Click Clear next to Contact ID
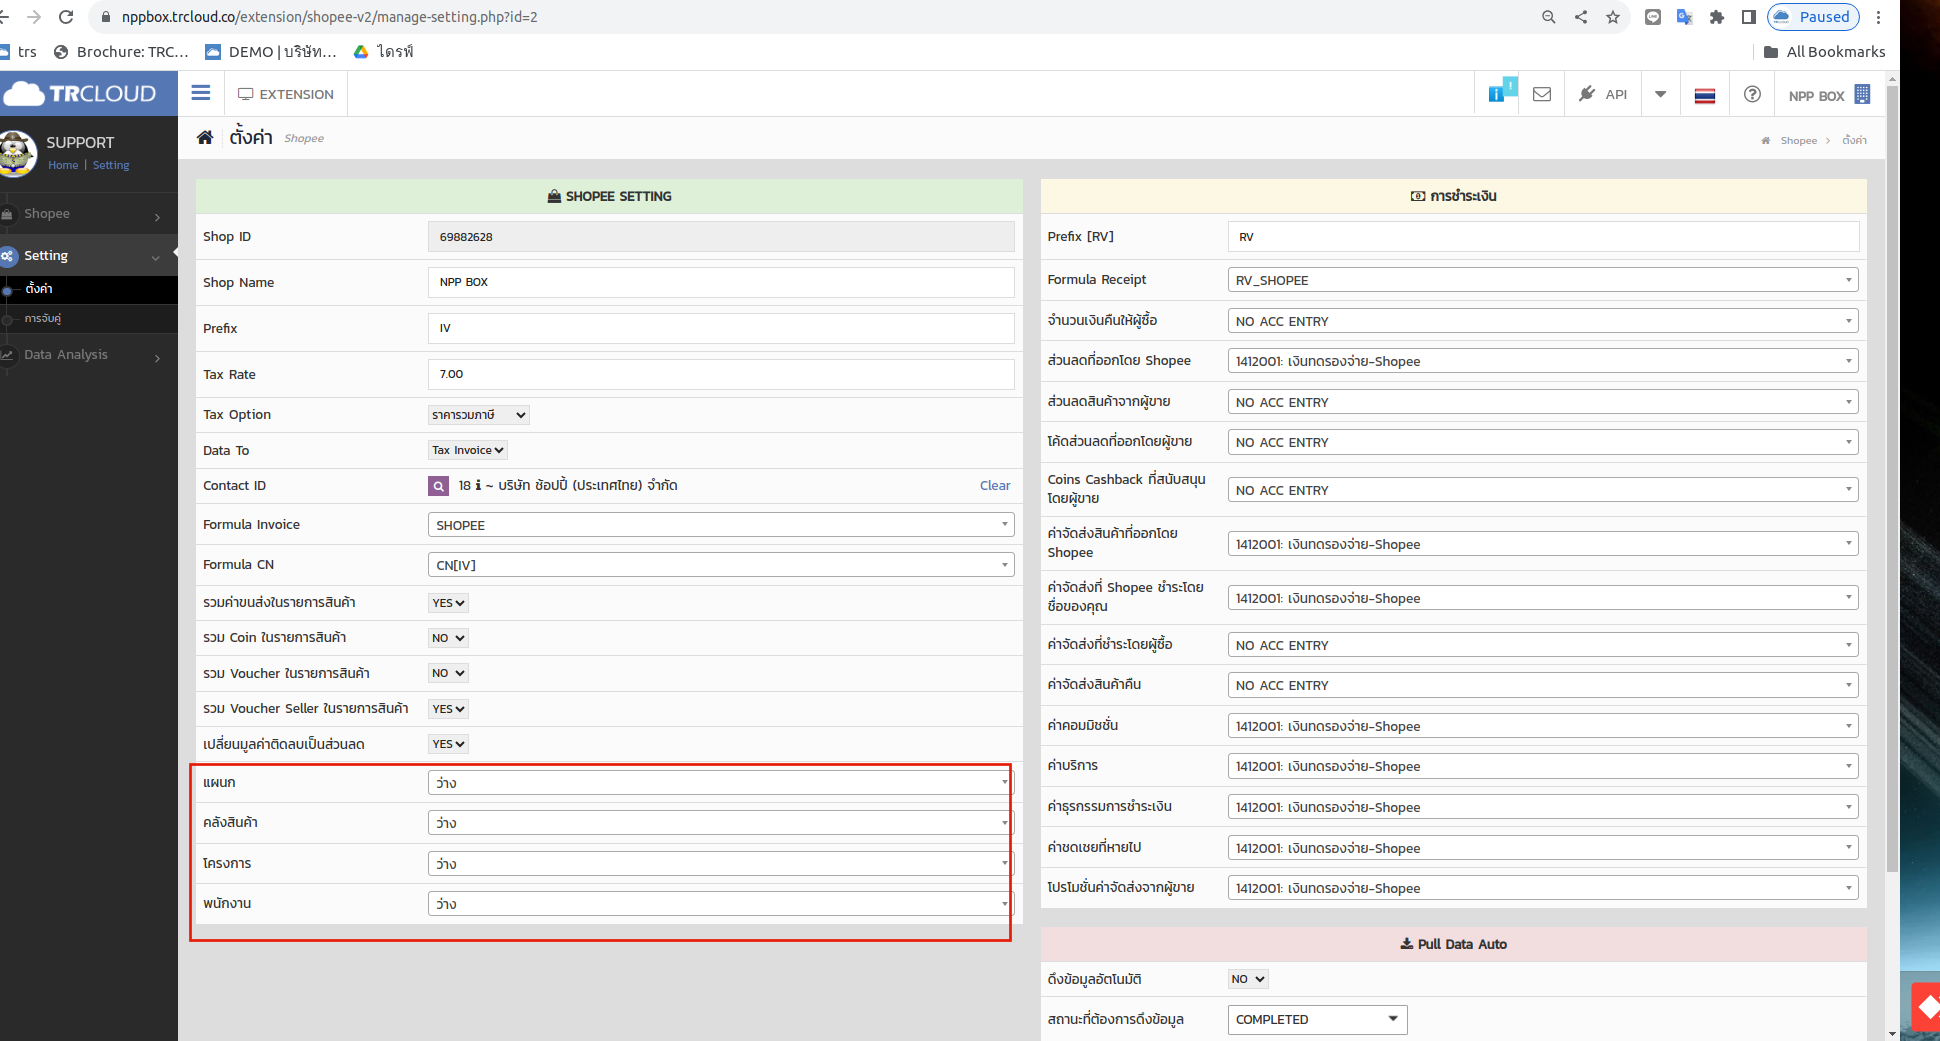 pyautogui.click(x=995, y=486)
